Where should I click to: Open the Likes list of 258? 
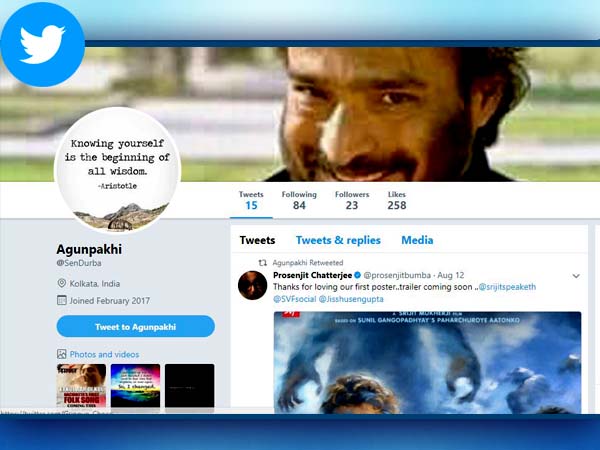(396, 200)
